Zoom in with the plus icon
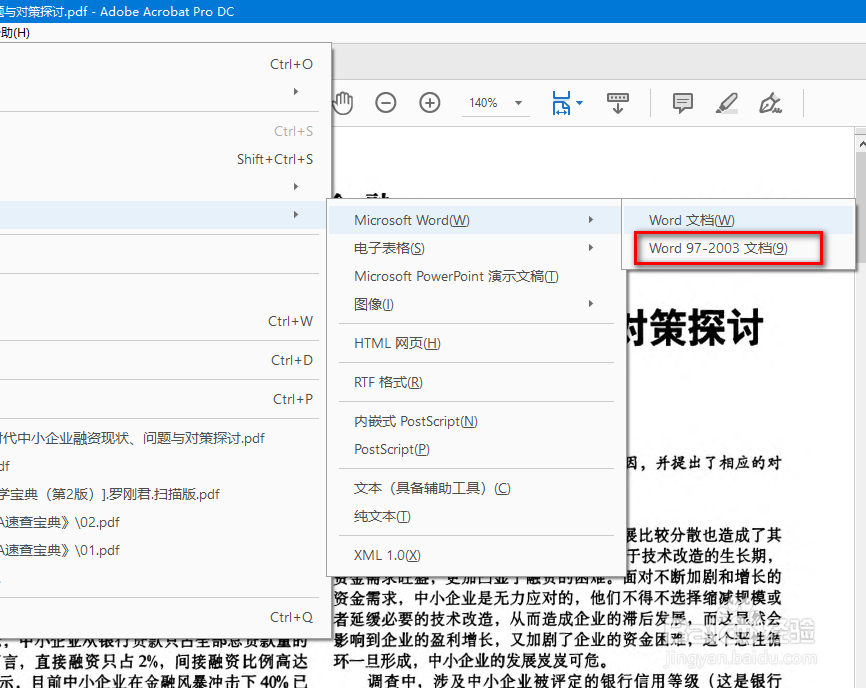866x688 pixels. [430, 103]
